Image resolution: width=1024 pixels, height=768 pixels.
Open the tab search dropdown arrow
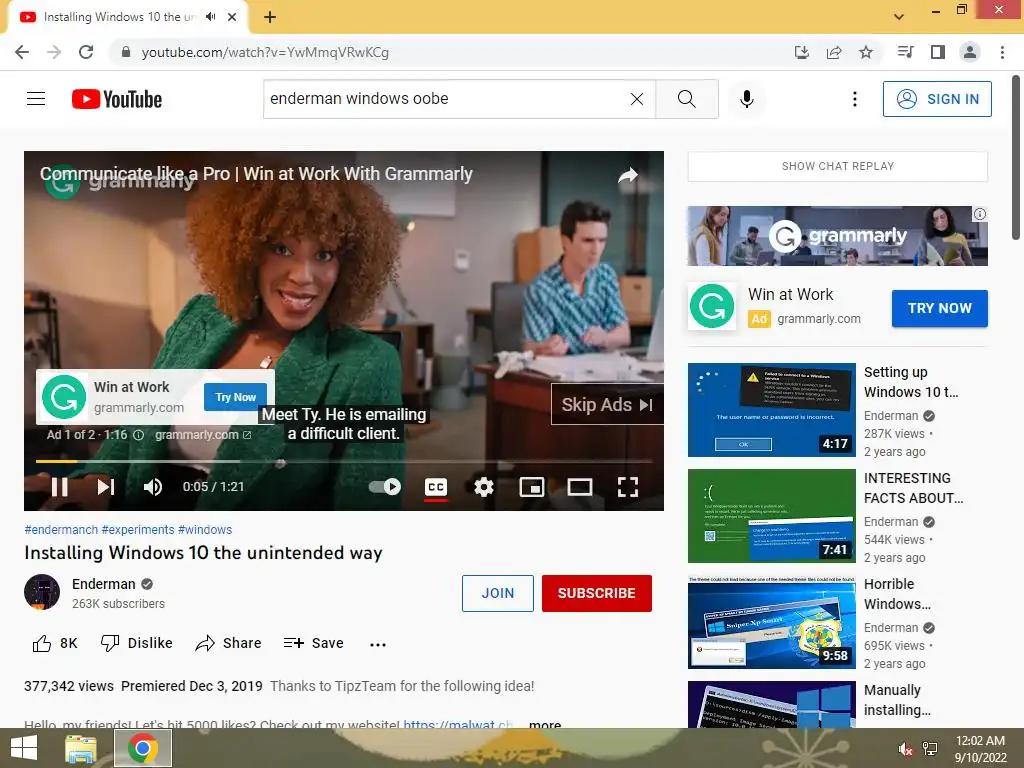click(899, 17)
